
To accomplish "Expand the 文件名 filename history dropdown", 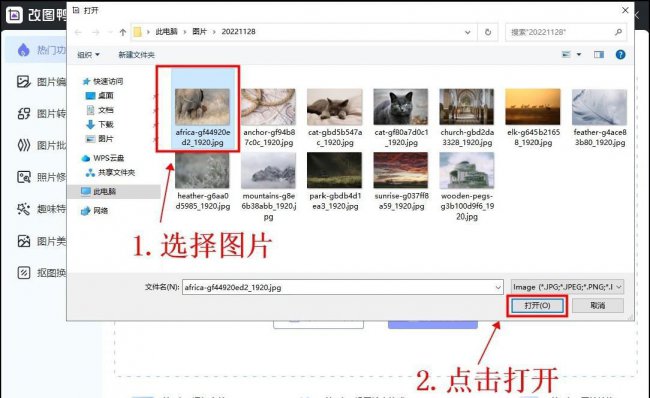I will coord(498,287).
